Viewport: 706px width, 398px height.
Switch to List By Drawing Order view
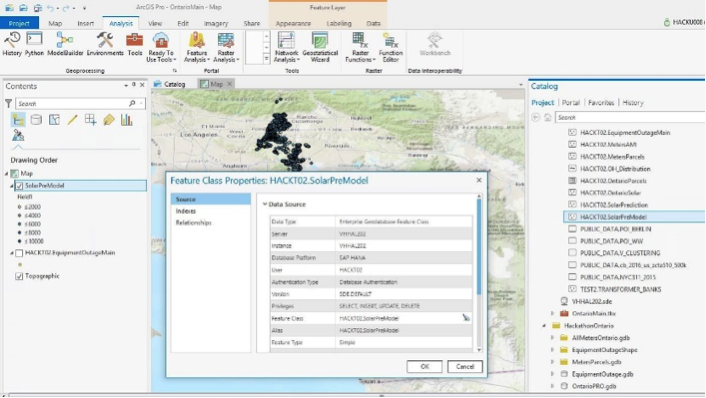pyautogui.click(x=18, y=120)
